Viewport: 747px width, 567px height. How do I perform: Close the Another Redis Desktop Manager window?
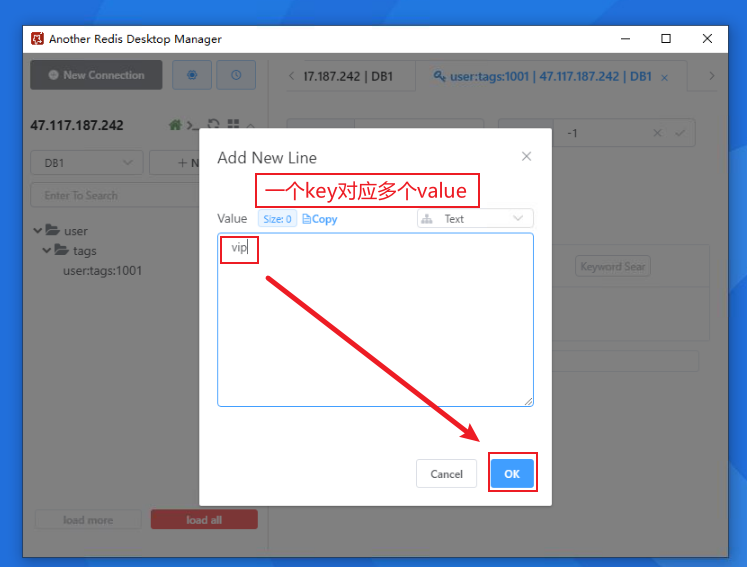point(707,39)
